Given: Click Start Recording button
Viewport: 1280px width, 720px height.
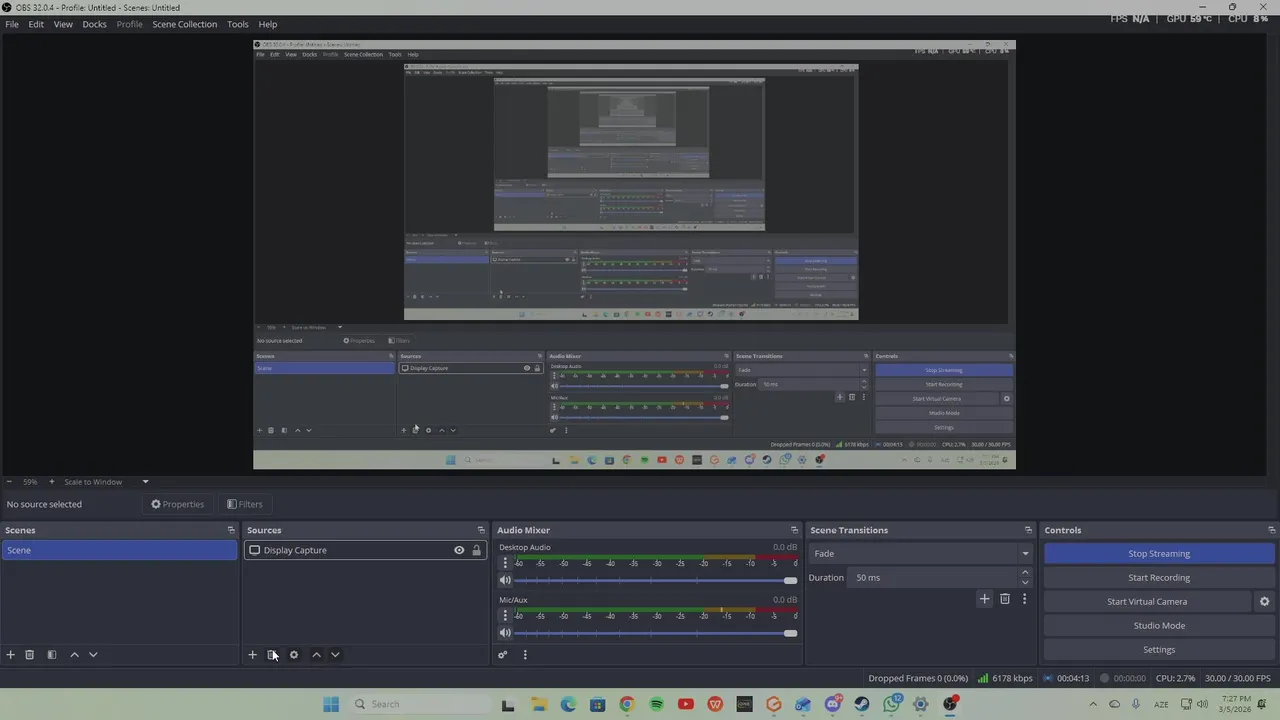Looking at the screenshot, I should [x=1159, y=578].
